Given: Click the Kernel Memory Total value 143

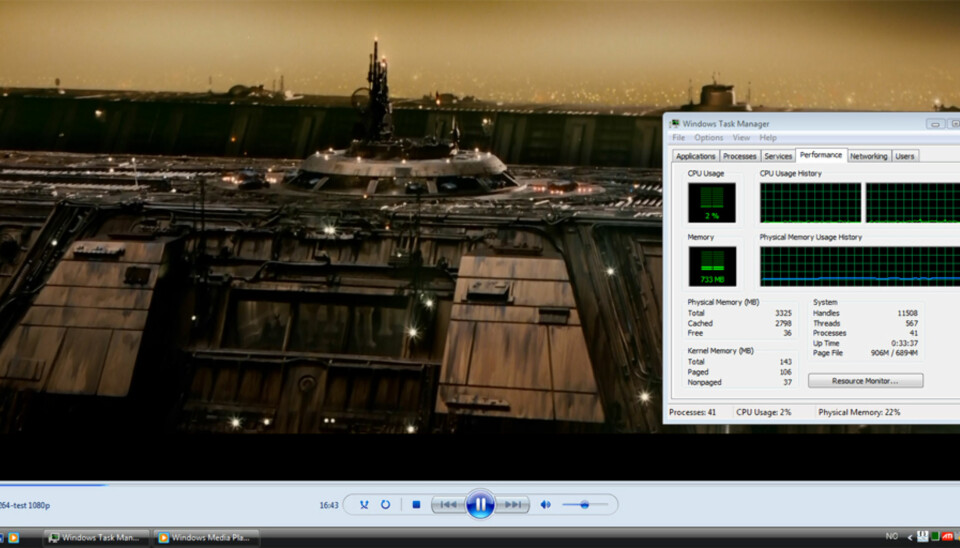Looking at the screenshot, I should pos(786,362).
